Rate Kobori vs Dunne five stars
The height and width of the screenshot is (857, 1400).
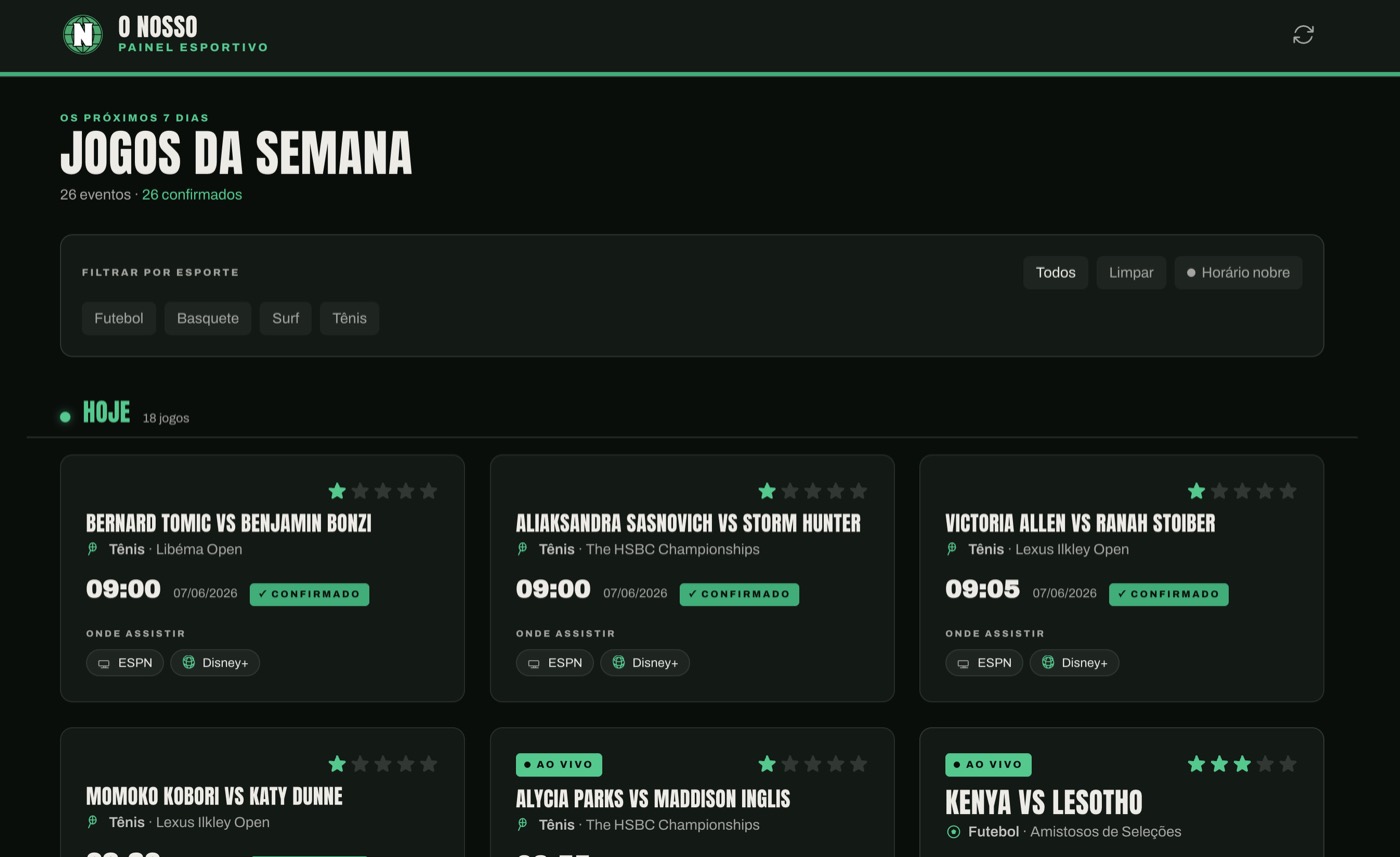429,764
